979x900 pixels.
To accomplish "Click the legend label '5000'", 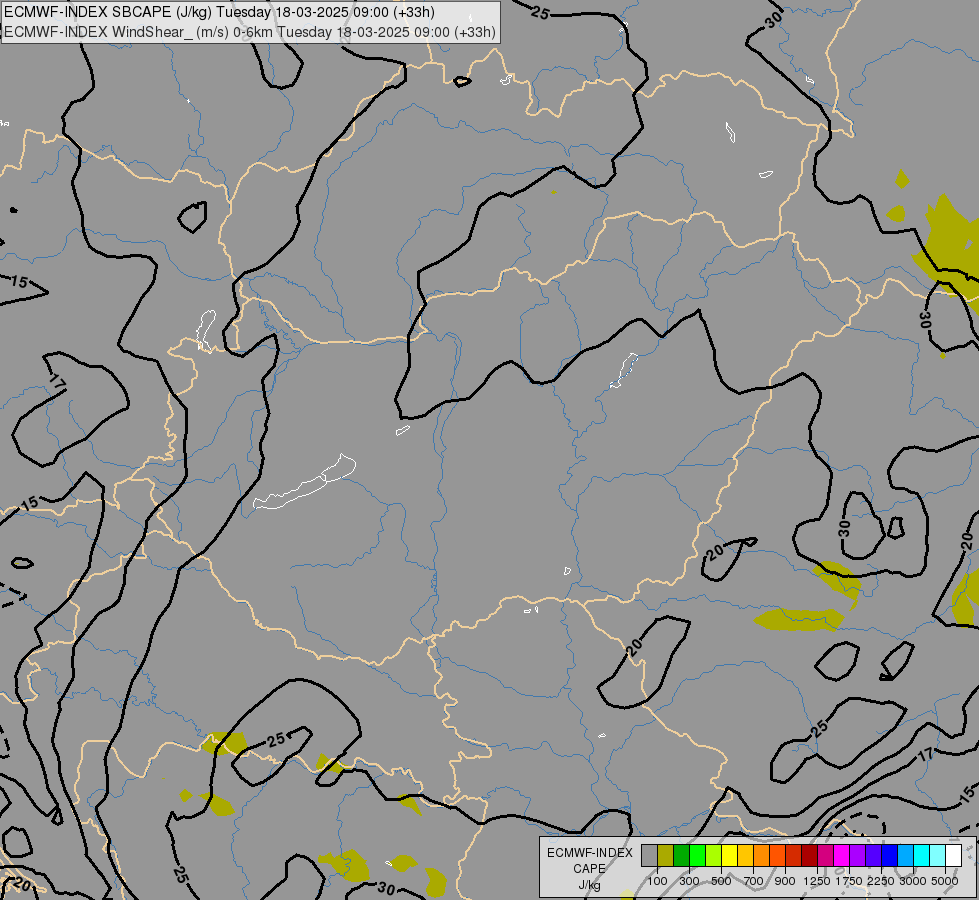I will click(944, 881).
